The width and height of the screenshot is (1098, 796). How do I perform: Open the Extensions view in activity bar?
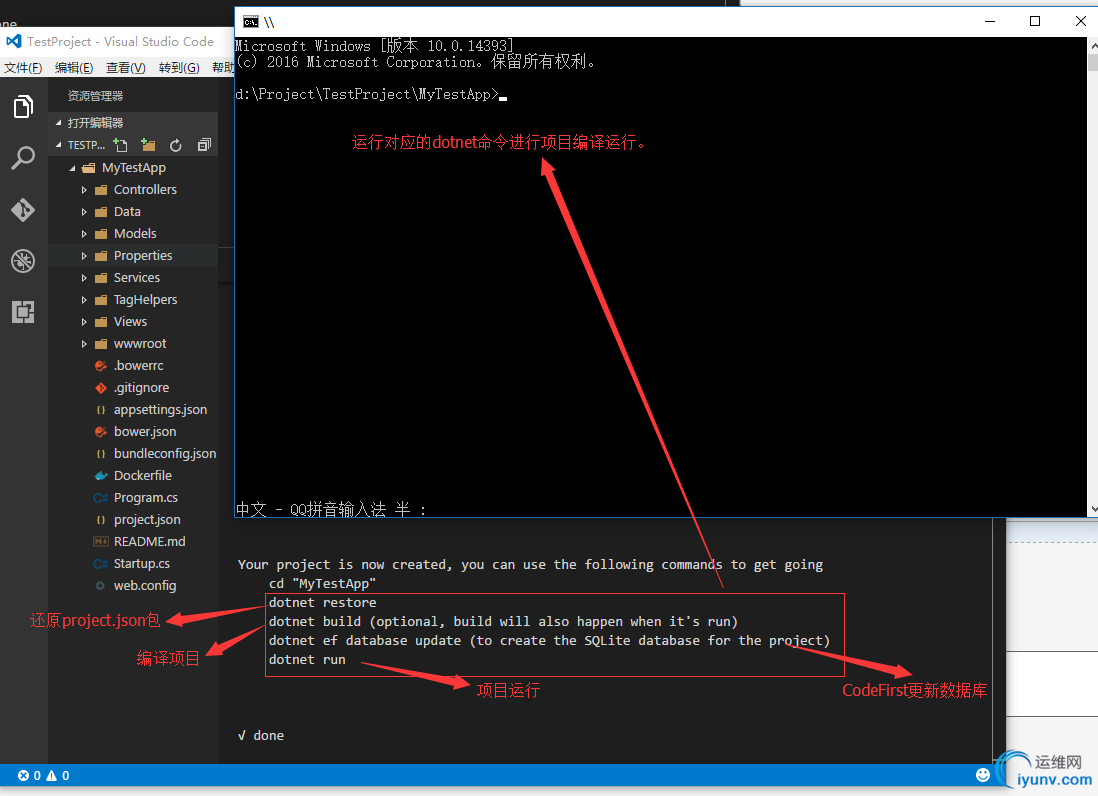23,312
